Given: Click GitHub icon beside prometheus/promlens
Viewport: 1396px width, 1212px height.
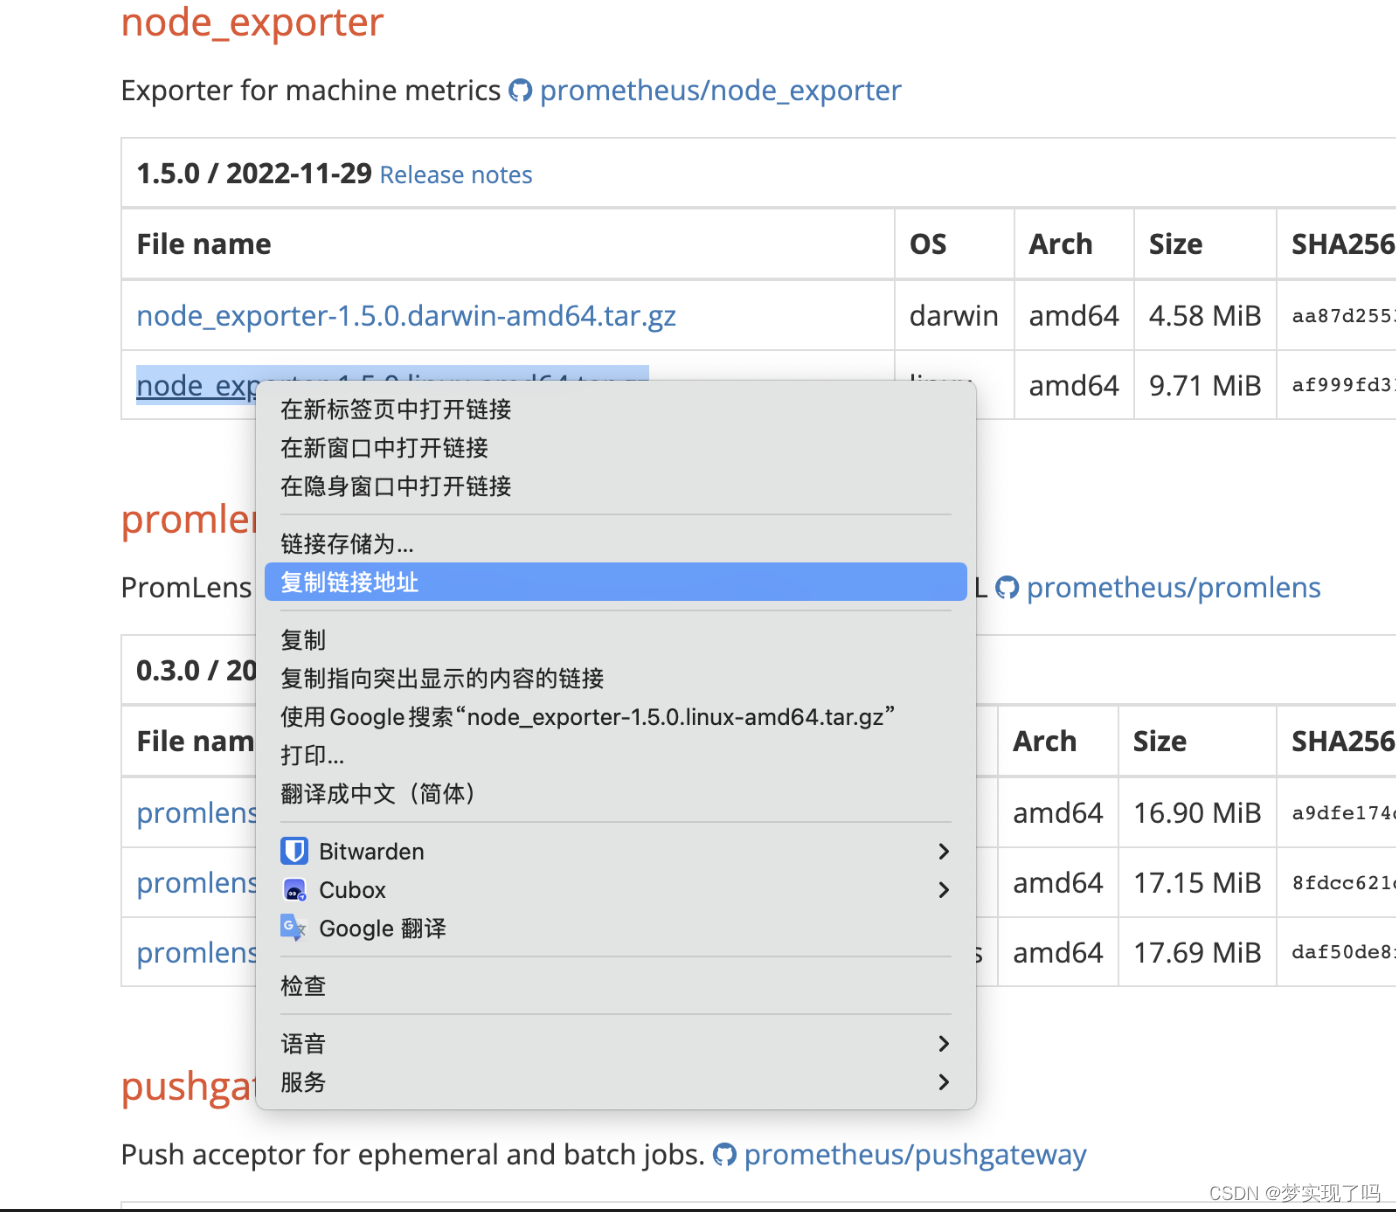Looking at the screenshot, I should tap(1007, 588).
